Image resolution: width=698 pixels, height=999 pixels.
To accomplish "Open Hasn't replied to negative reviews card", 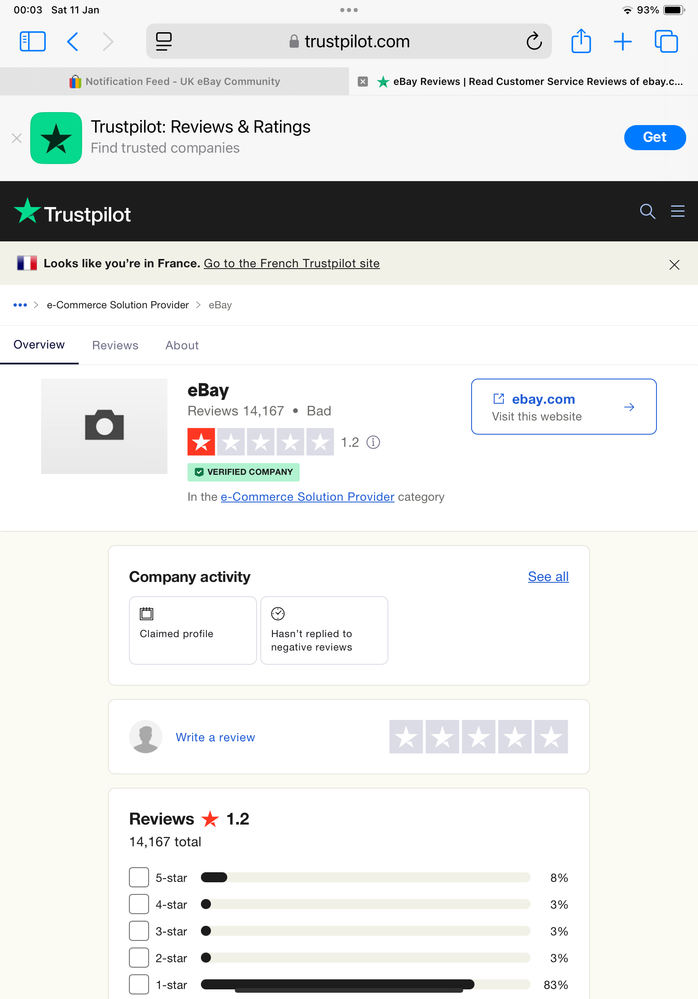I will [324, 631].
